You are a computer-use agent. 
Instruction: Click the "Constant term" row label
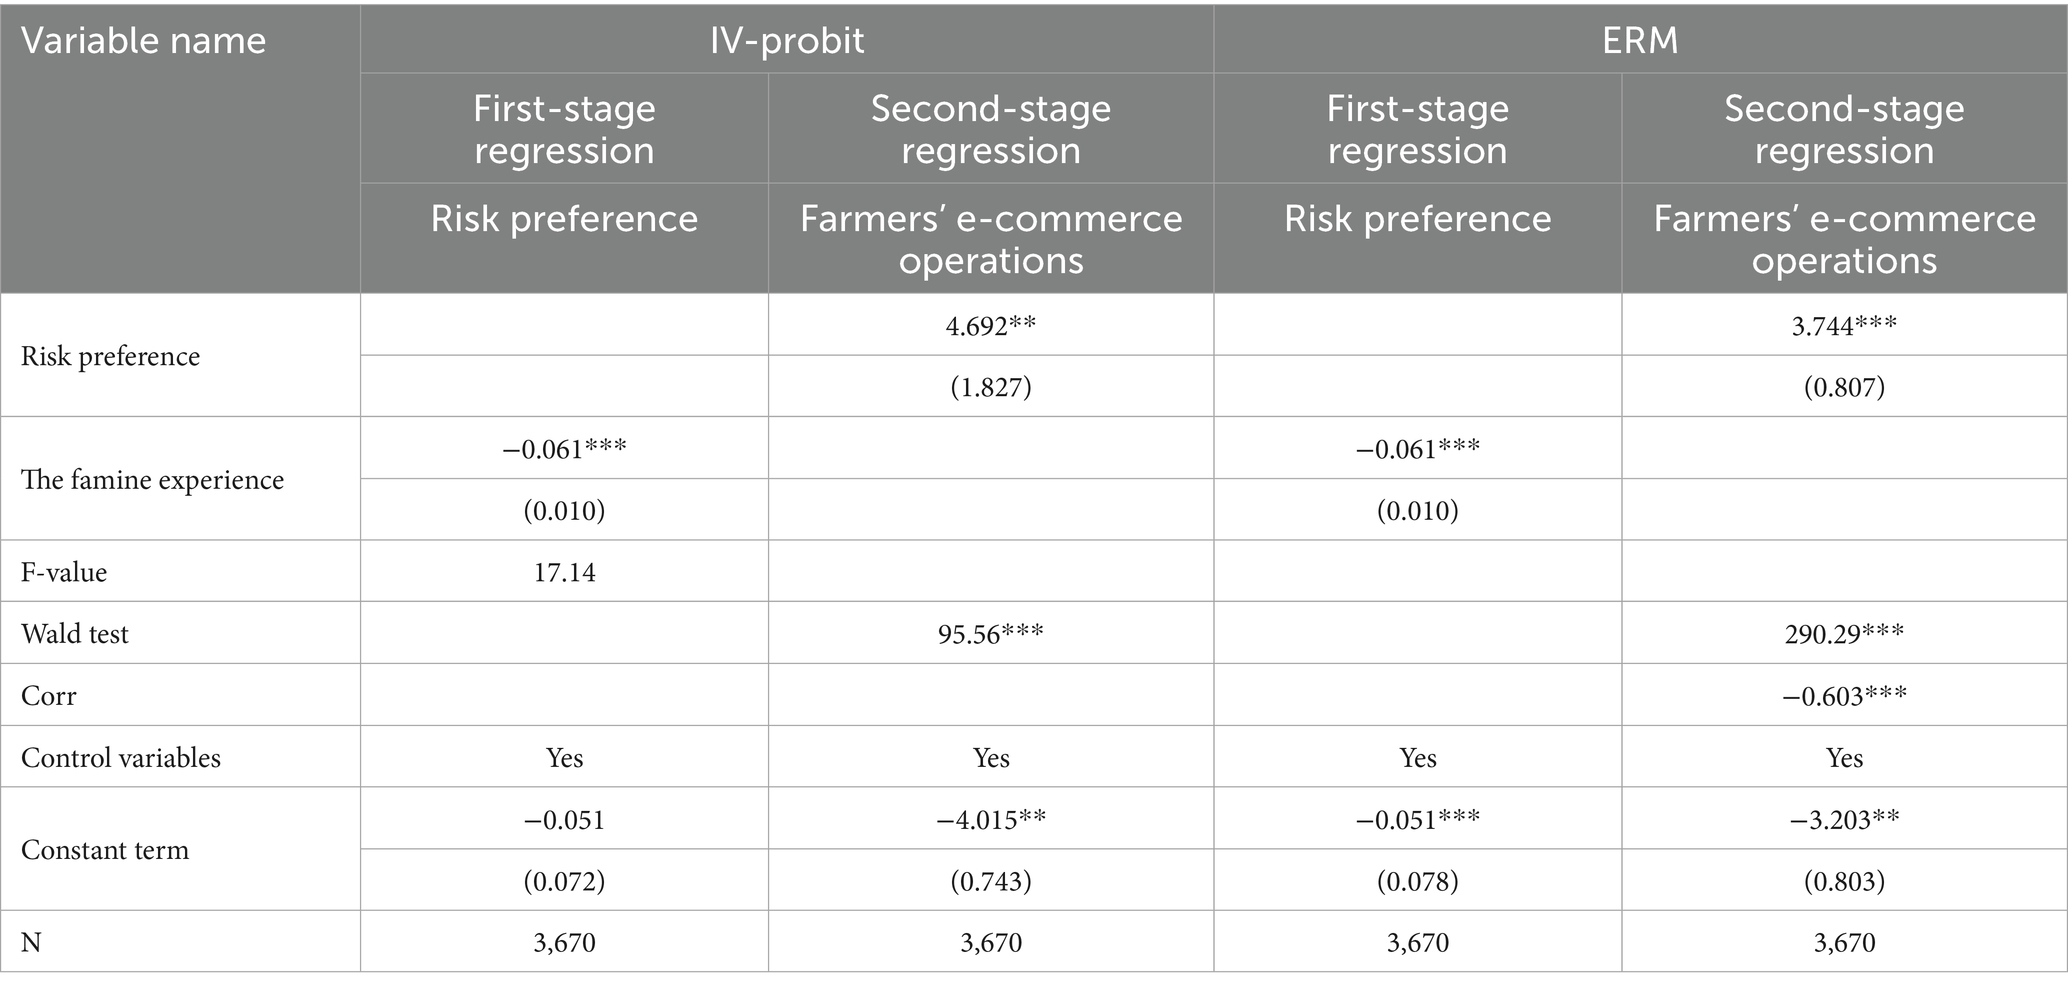coord(105,850)
